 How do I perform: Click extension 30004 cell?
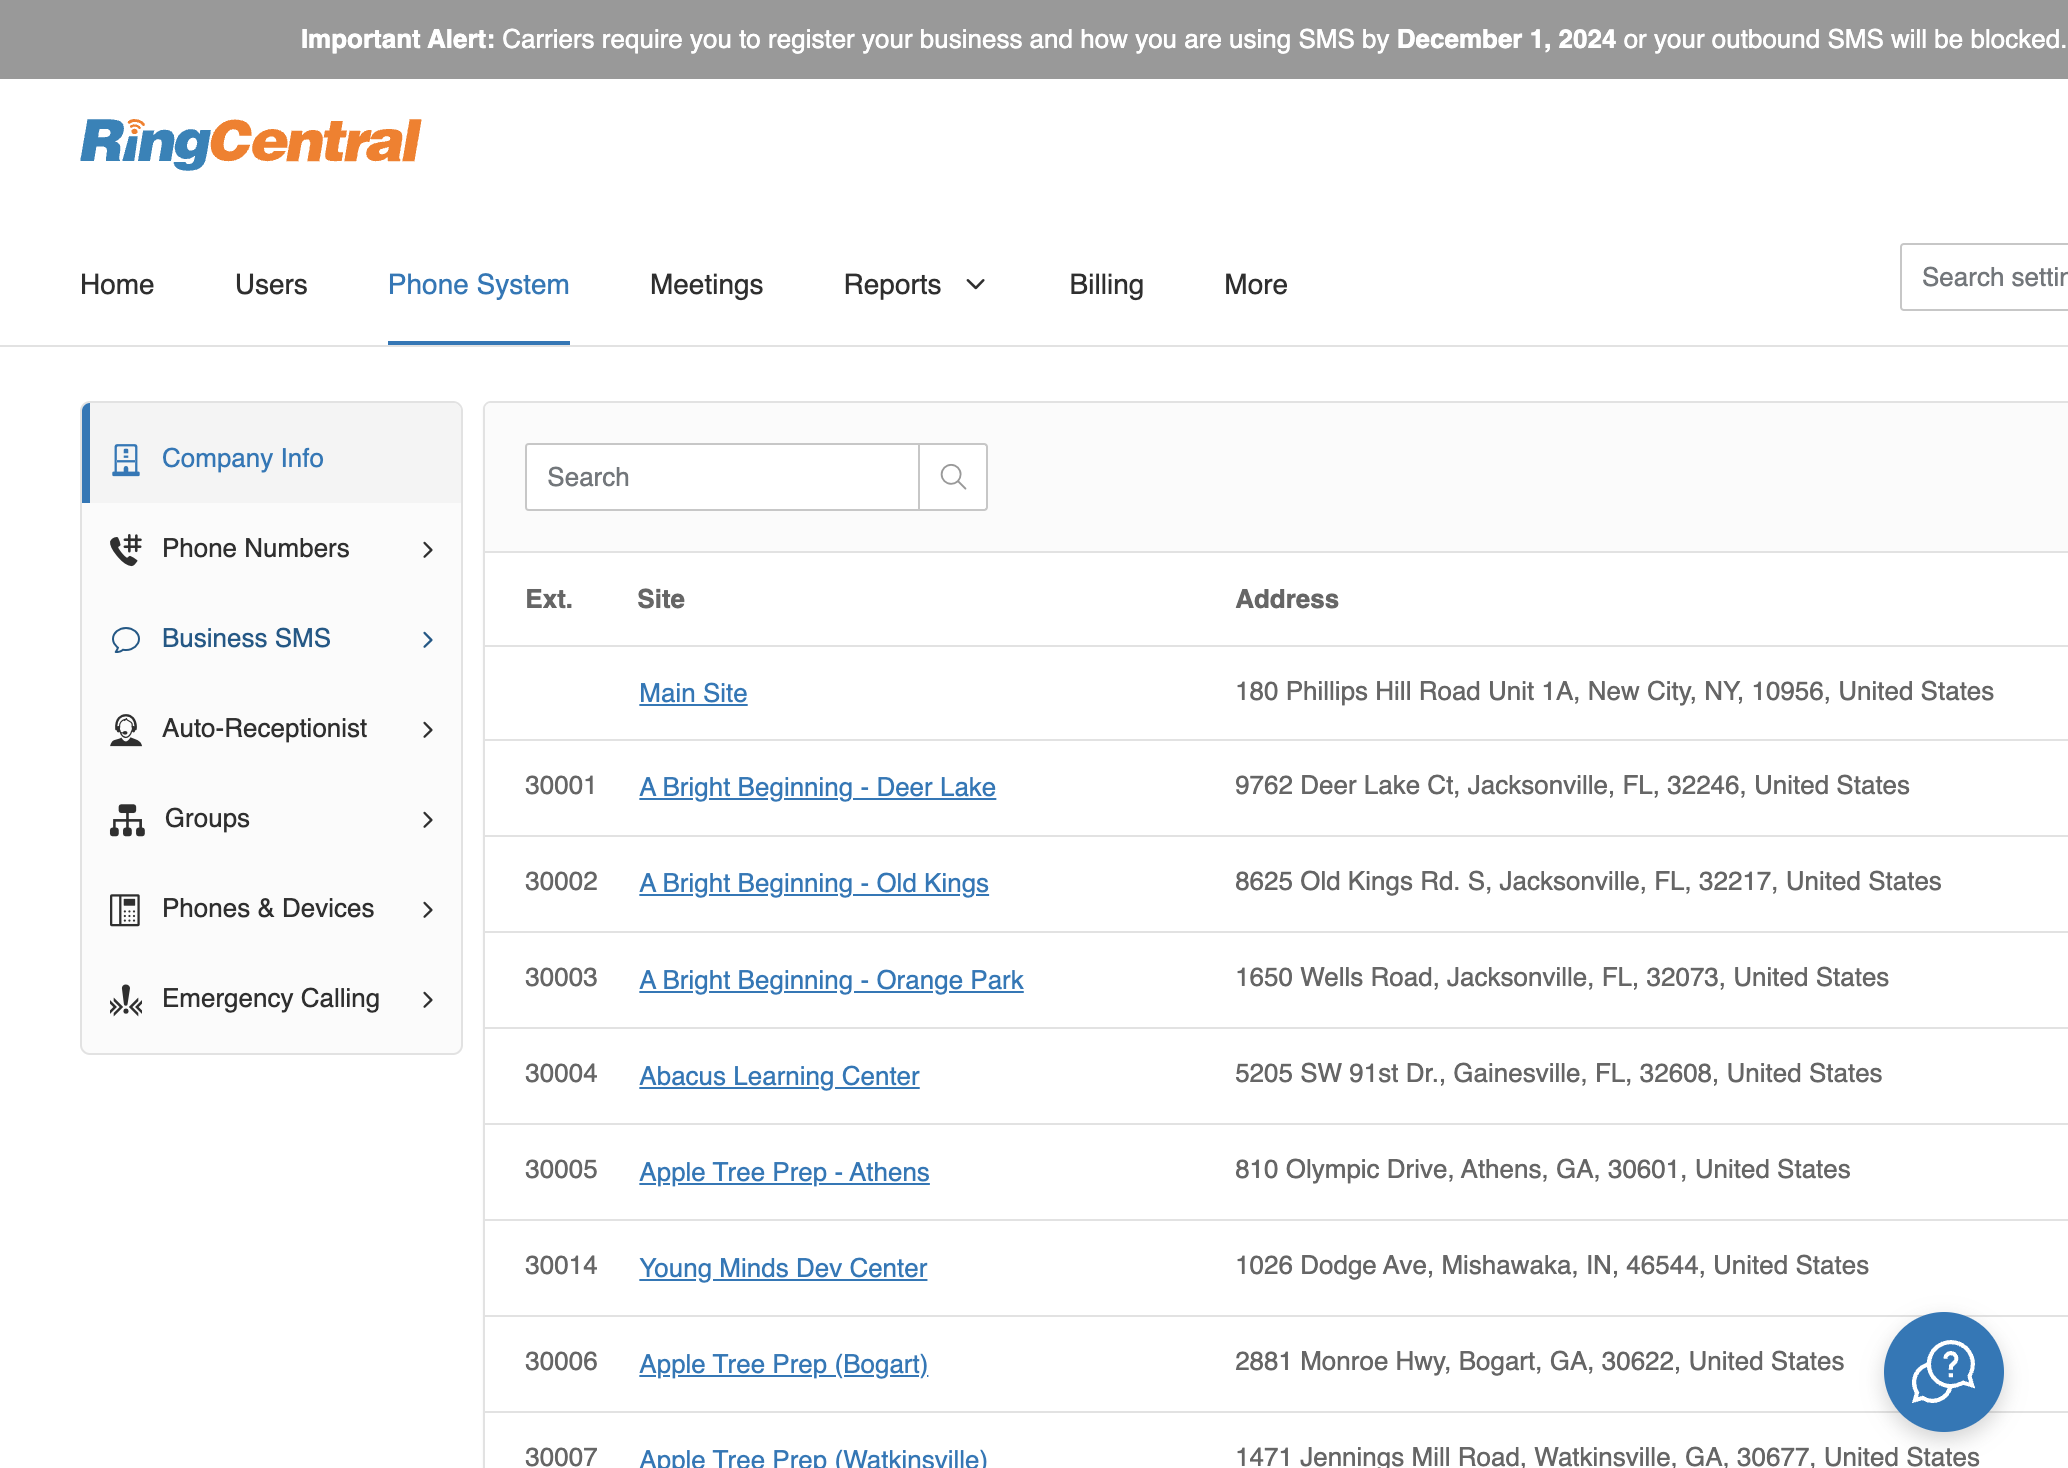point(561,1073)
